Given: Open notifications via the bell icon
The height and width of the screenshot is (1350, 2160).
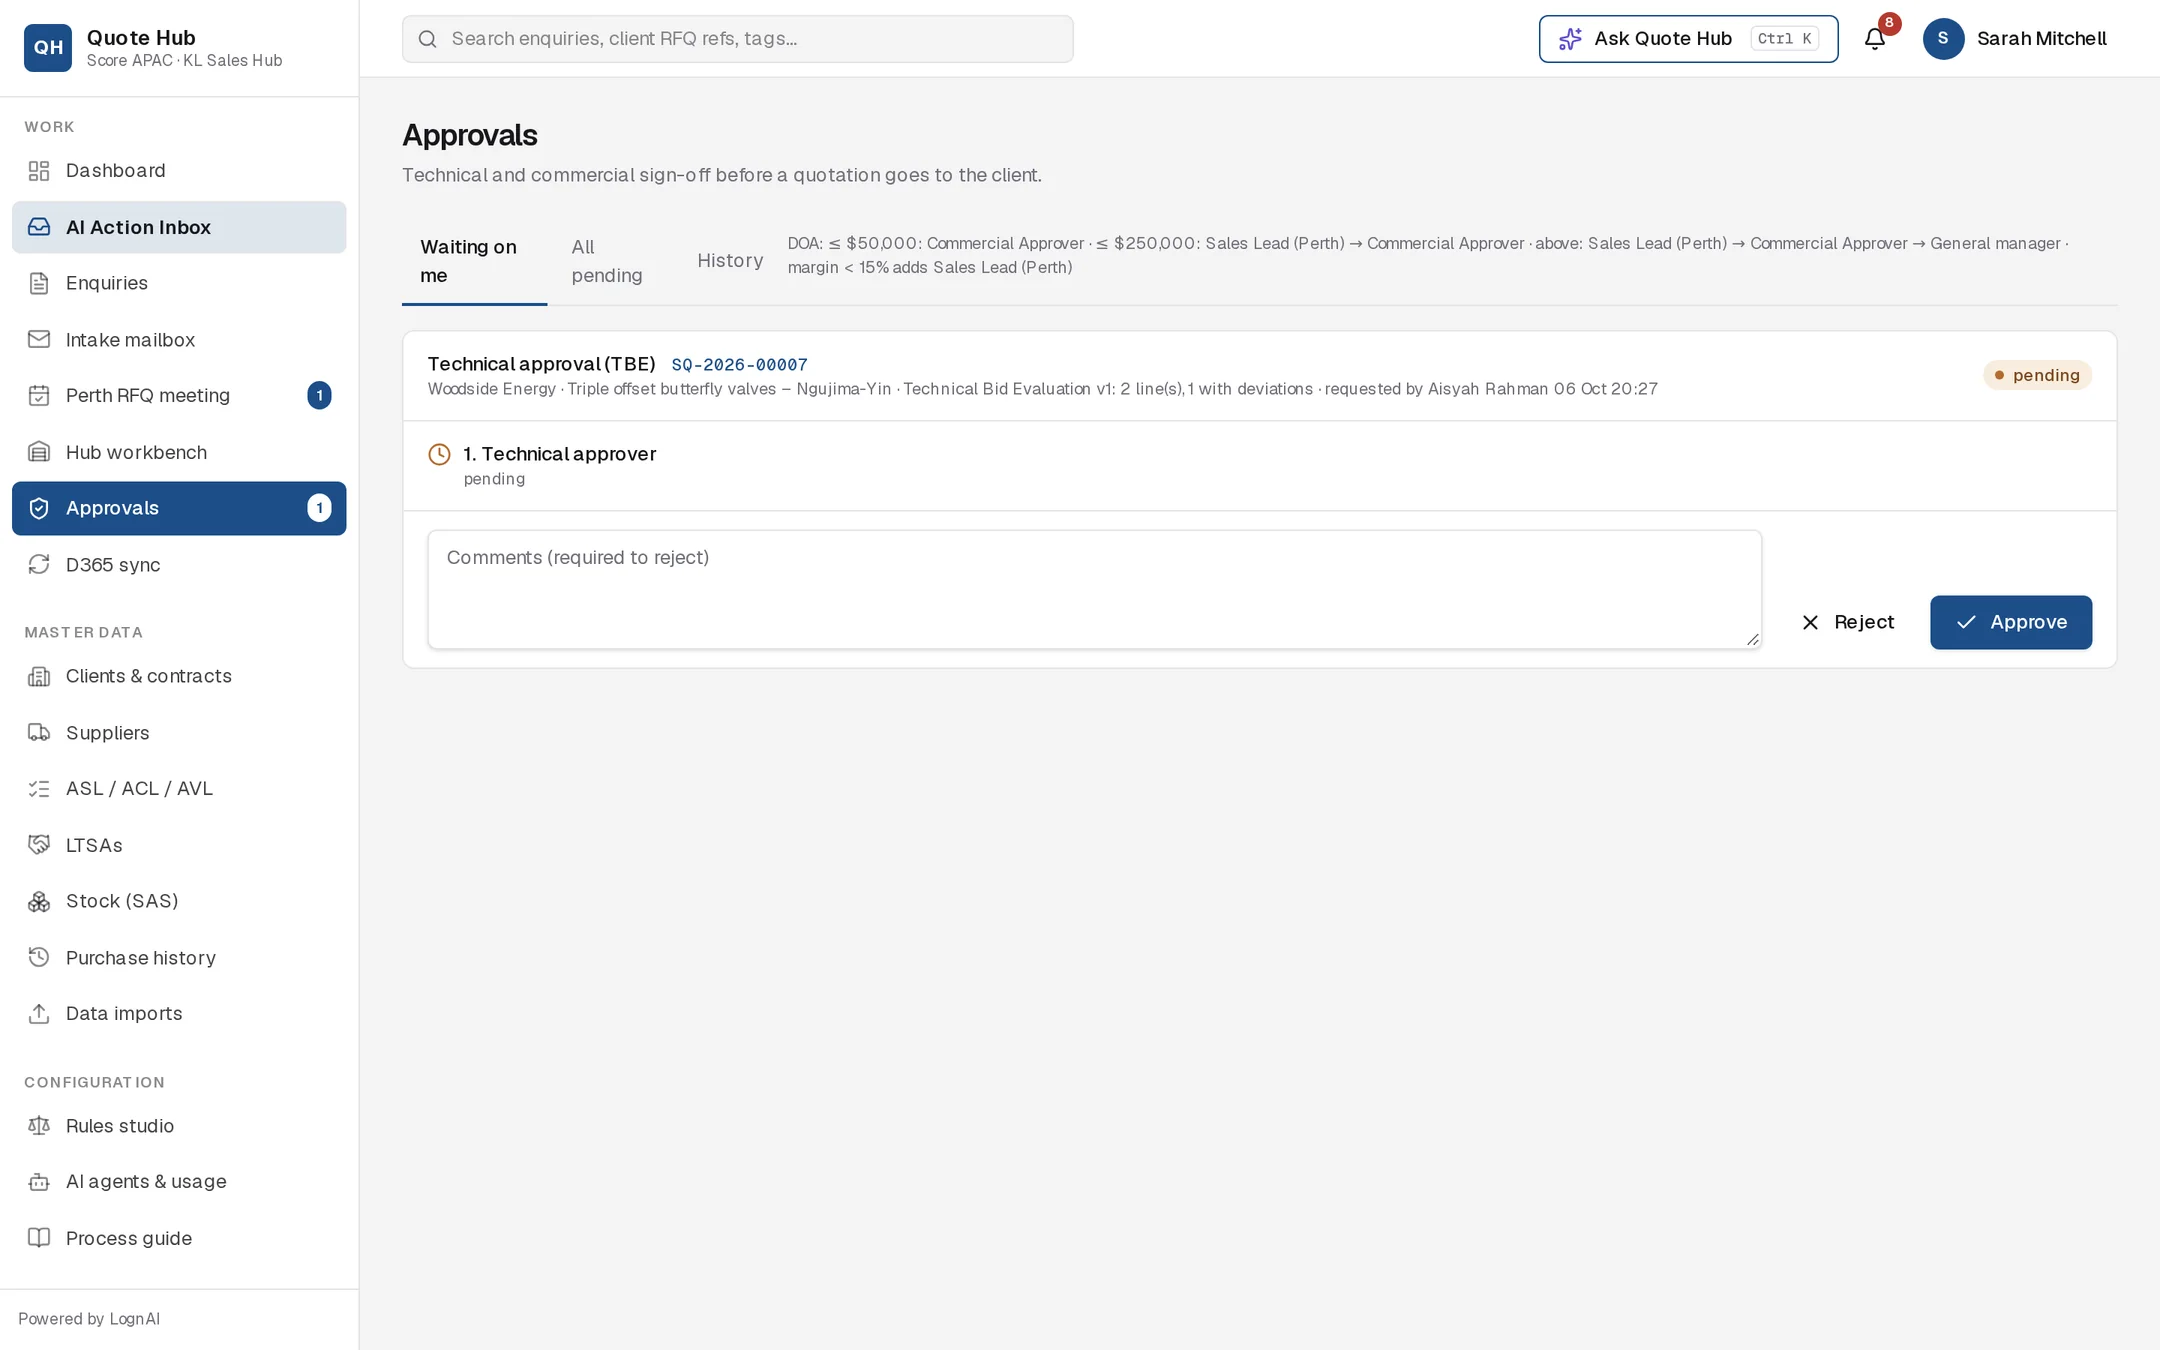Looking at the screenshot, I should tap(1875, 39).
